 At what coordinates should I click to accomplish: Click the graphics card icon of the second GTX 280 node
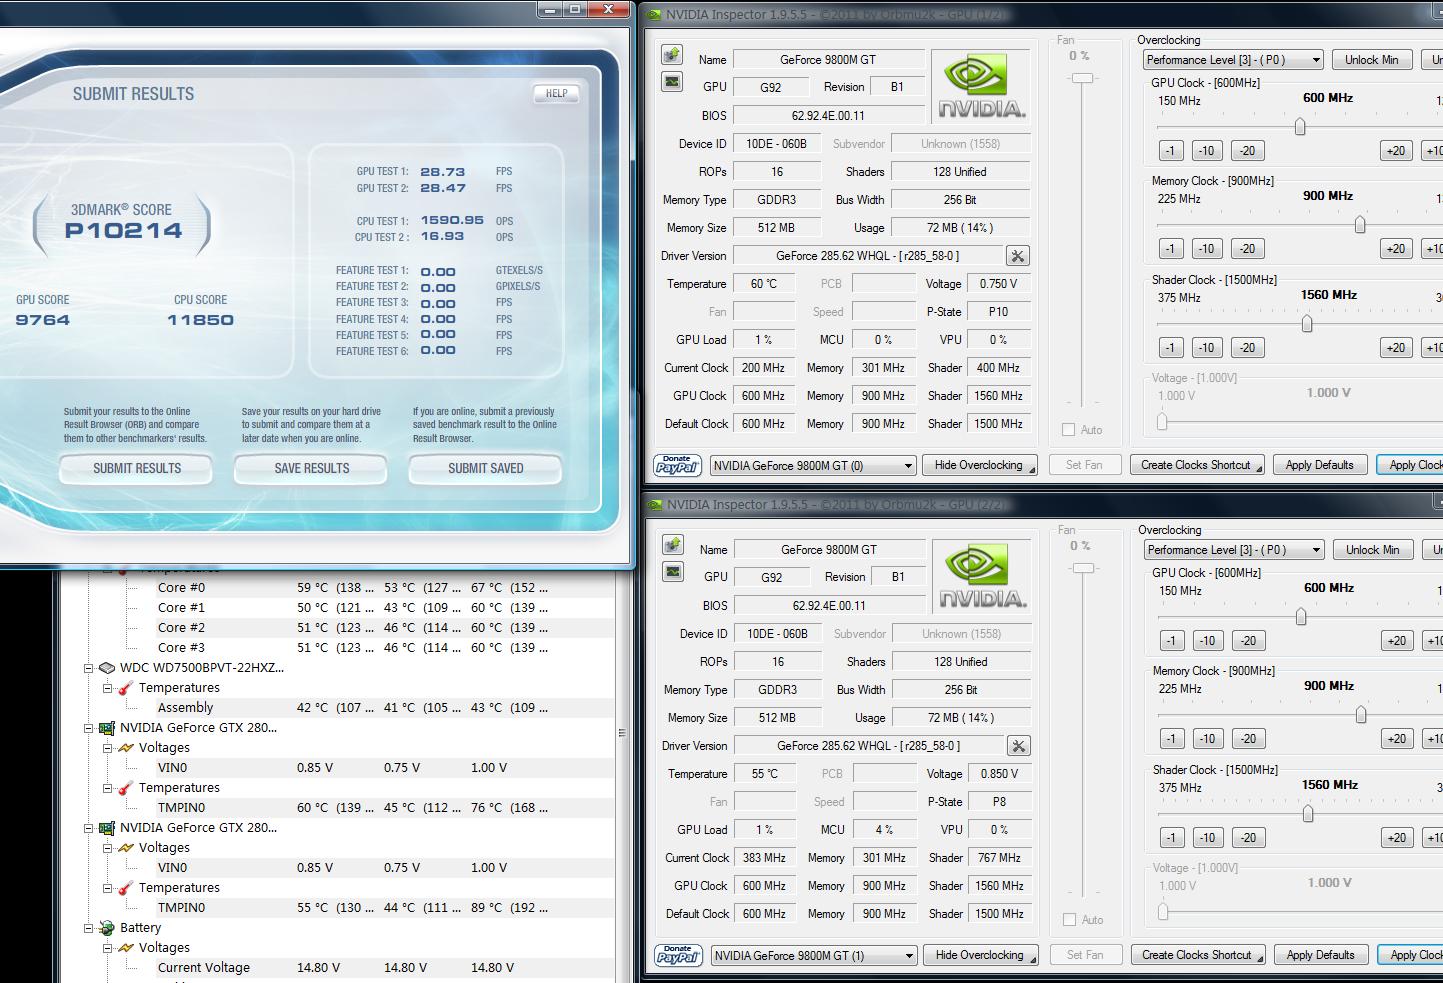[107, 828]
